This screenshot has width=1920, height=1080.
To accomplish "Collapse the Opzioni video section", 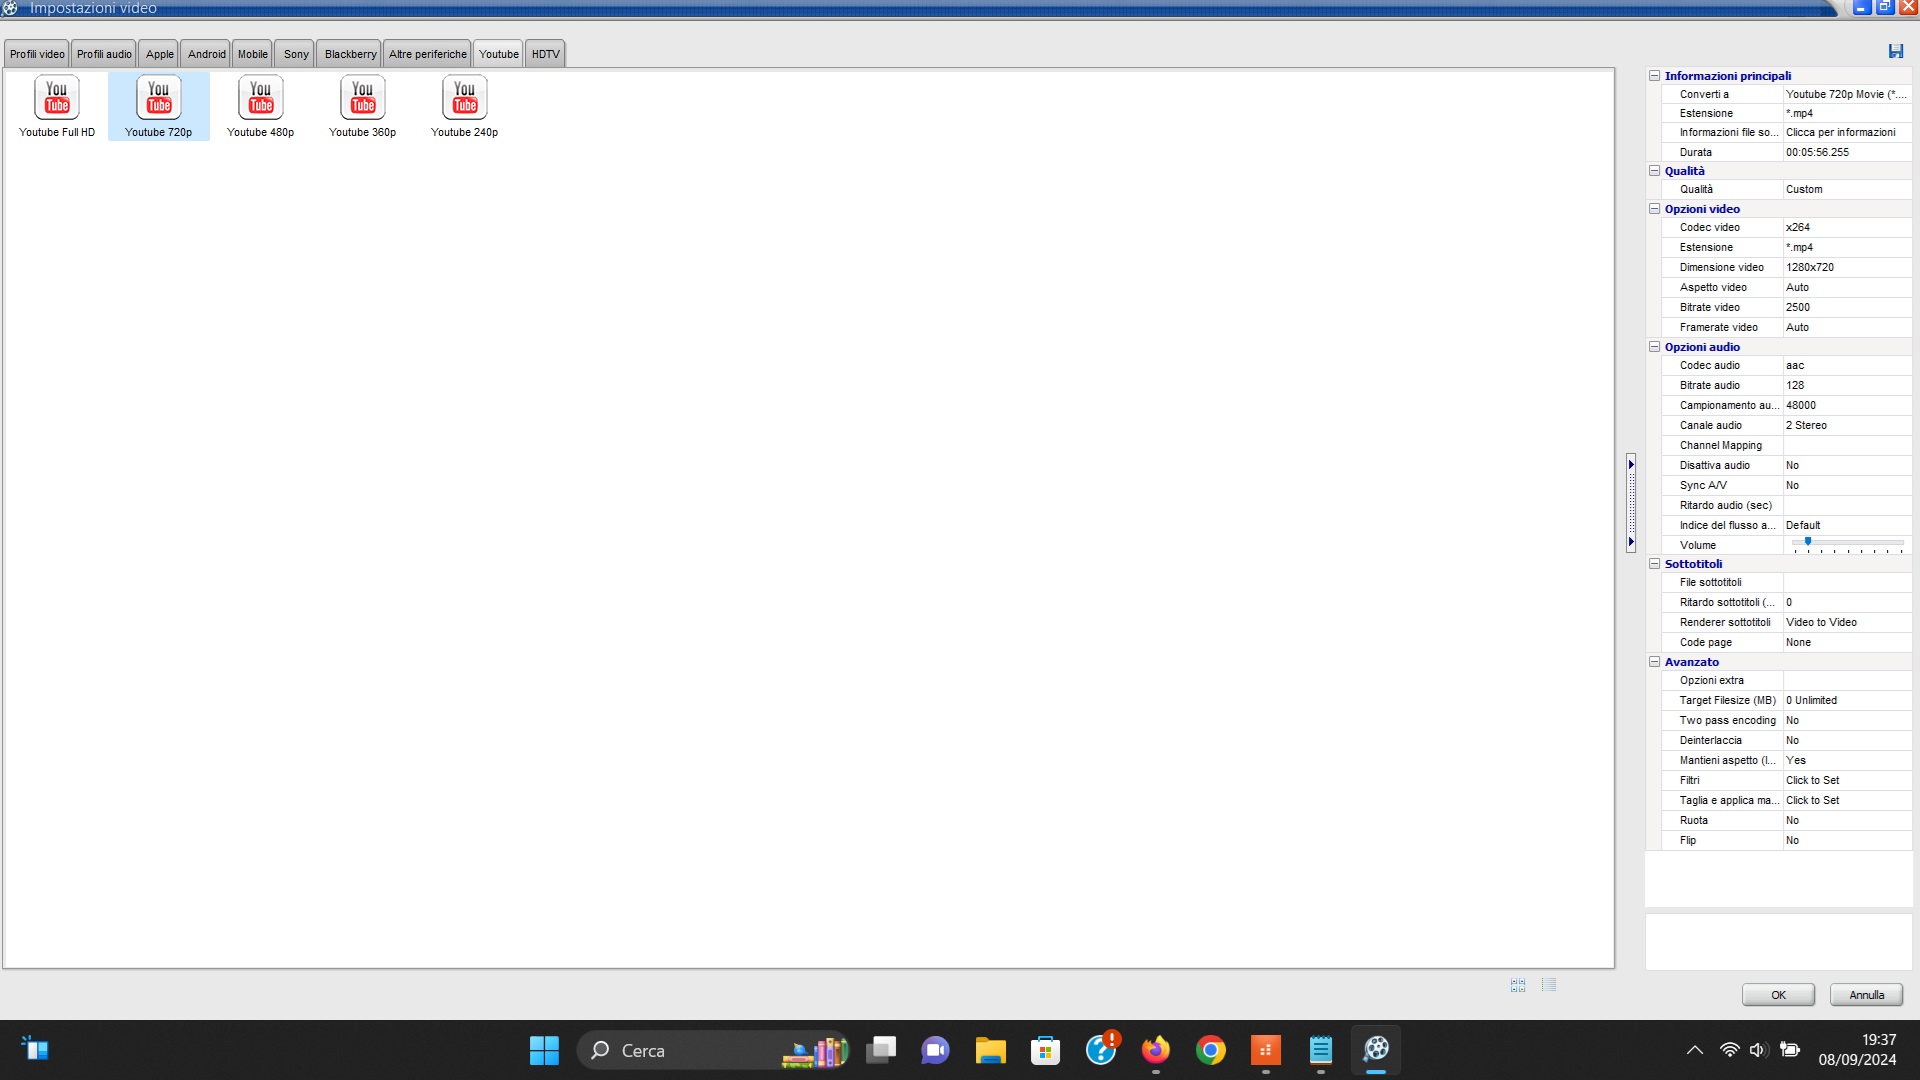I will click(1655, 209).
